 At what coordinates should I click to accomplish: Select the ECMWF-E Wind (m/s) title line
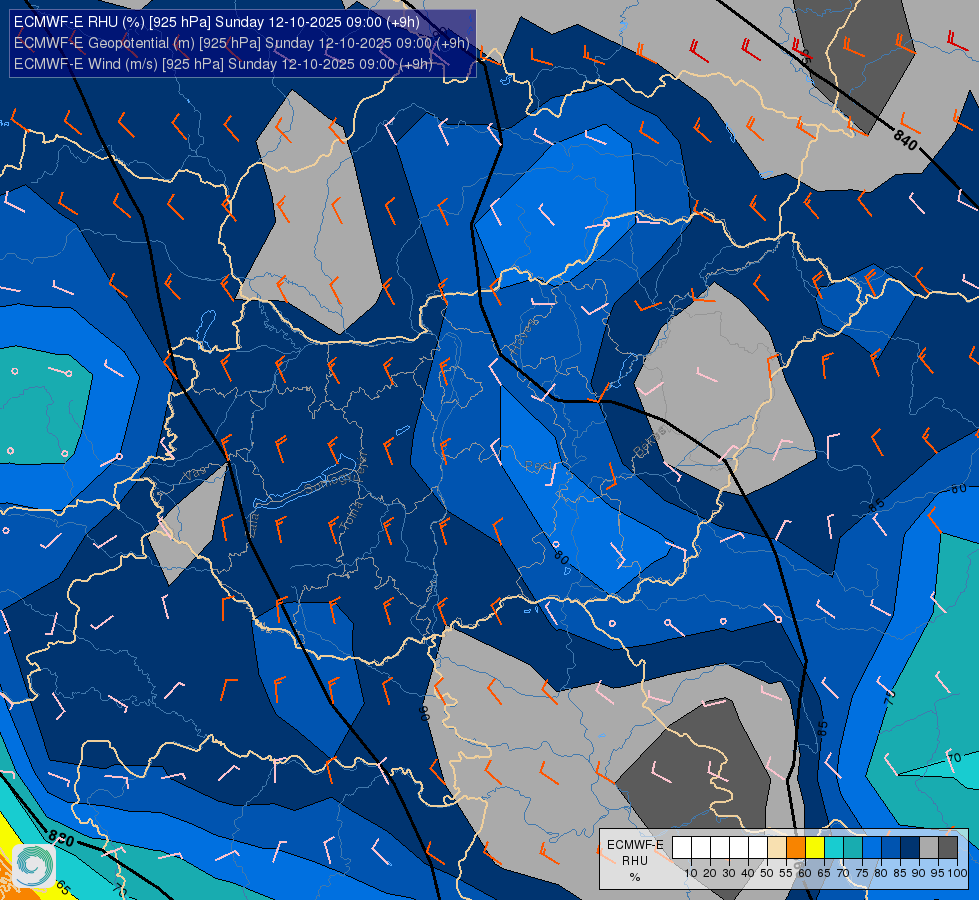pos(223,64)
